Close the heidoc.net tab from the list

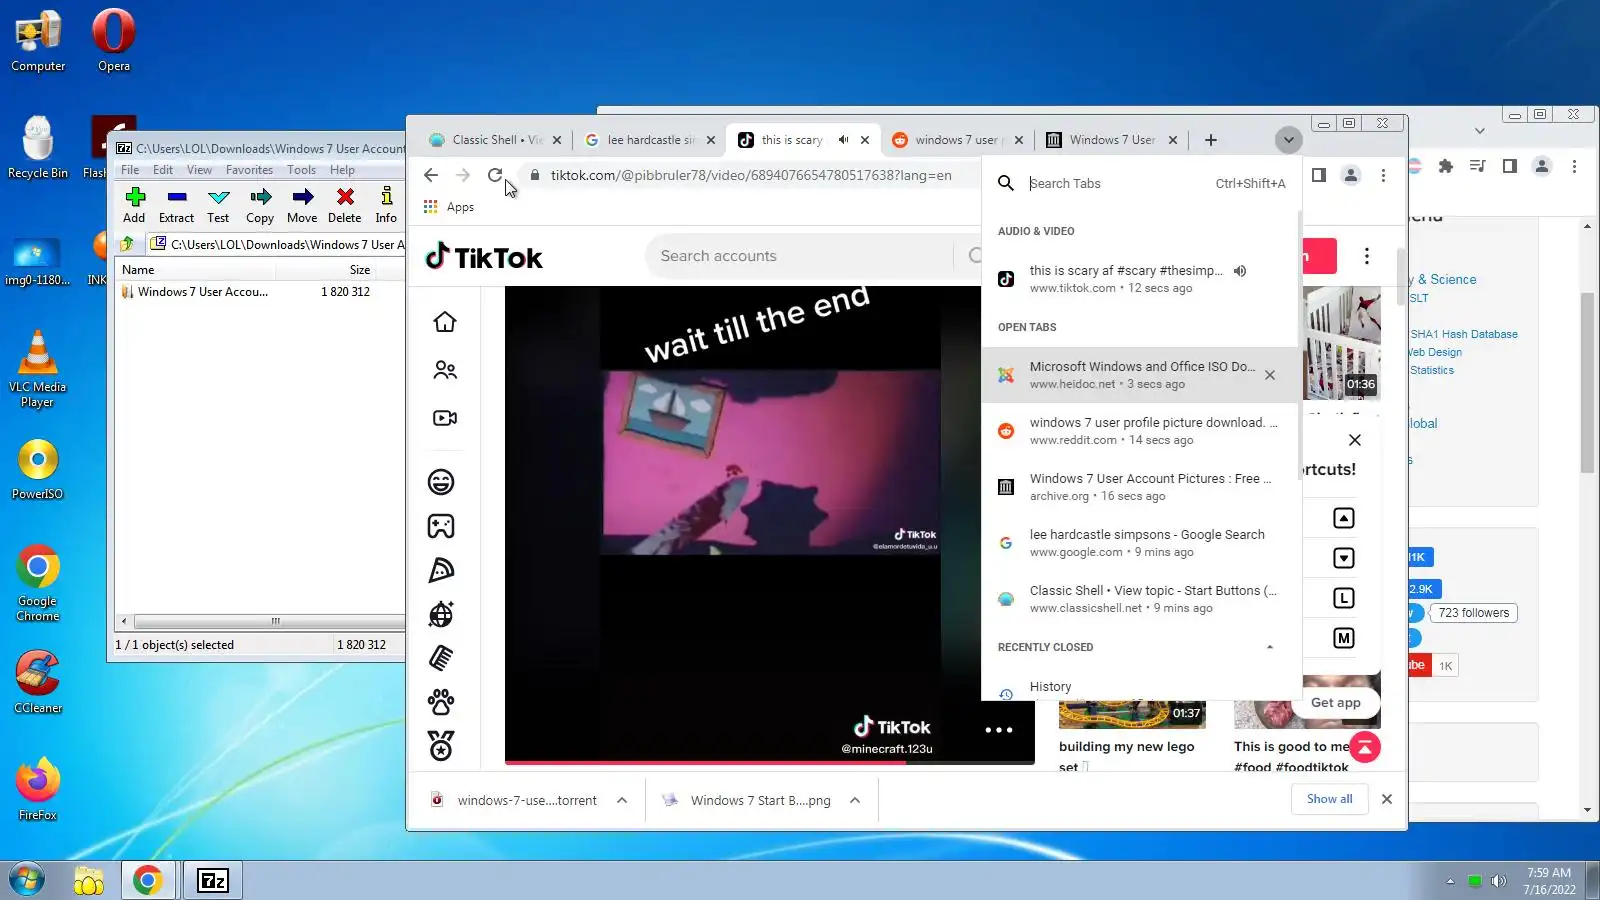click(x=1270, y=375)
